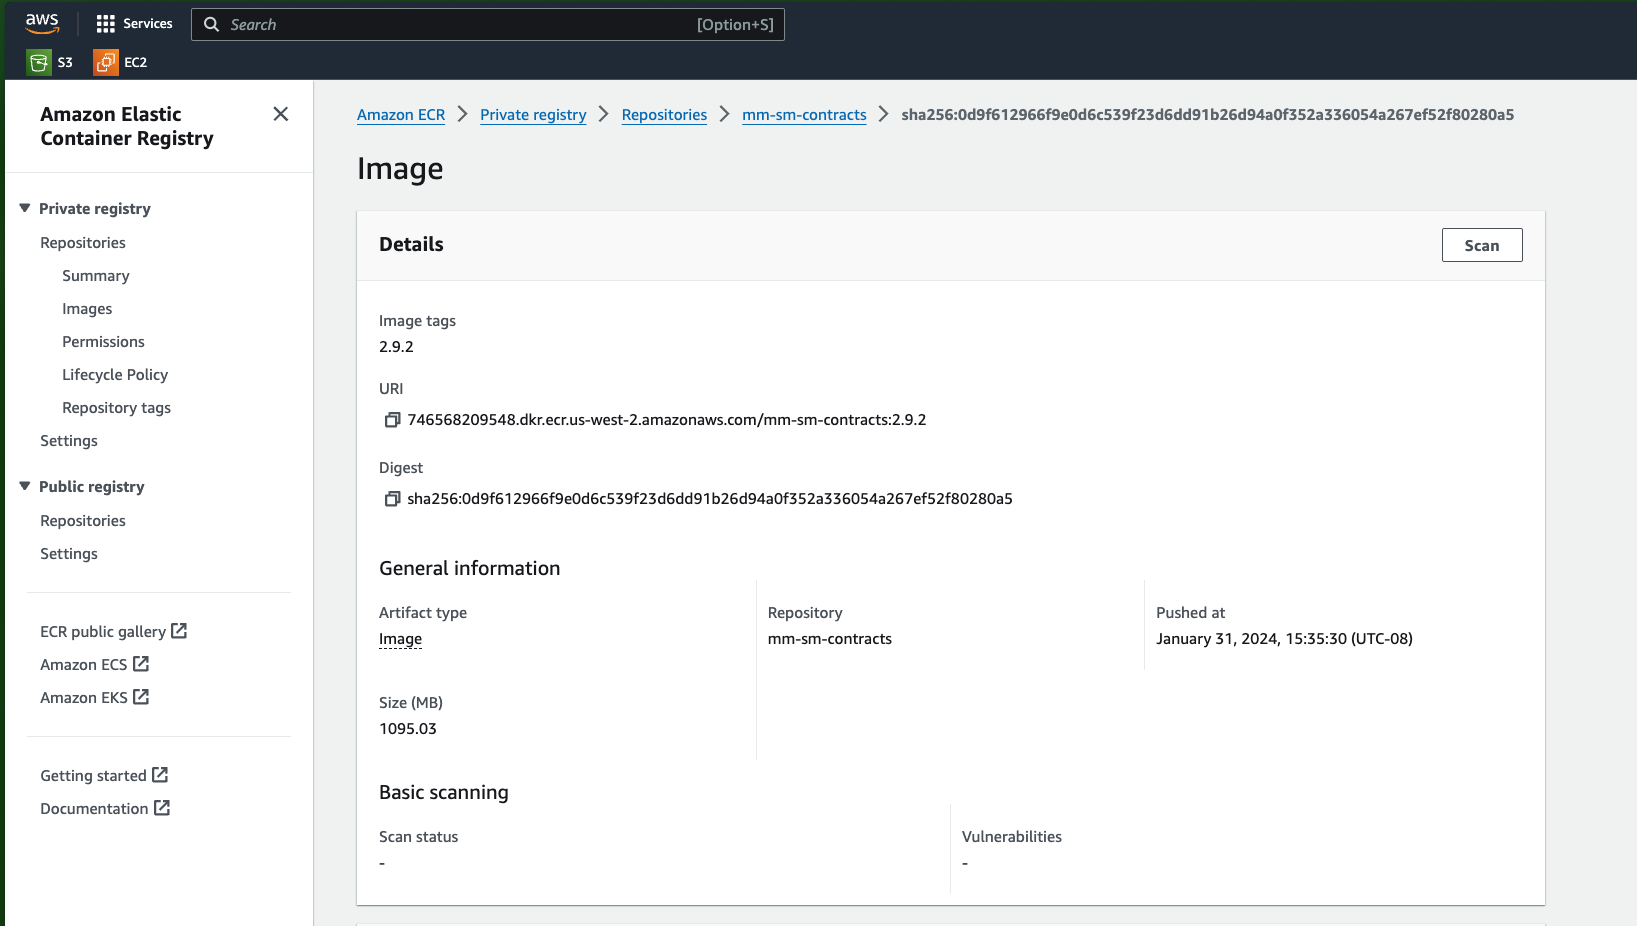Open mm-sm-contracts breadcrumb link

(x=804, y=115)
